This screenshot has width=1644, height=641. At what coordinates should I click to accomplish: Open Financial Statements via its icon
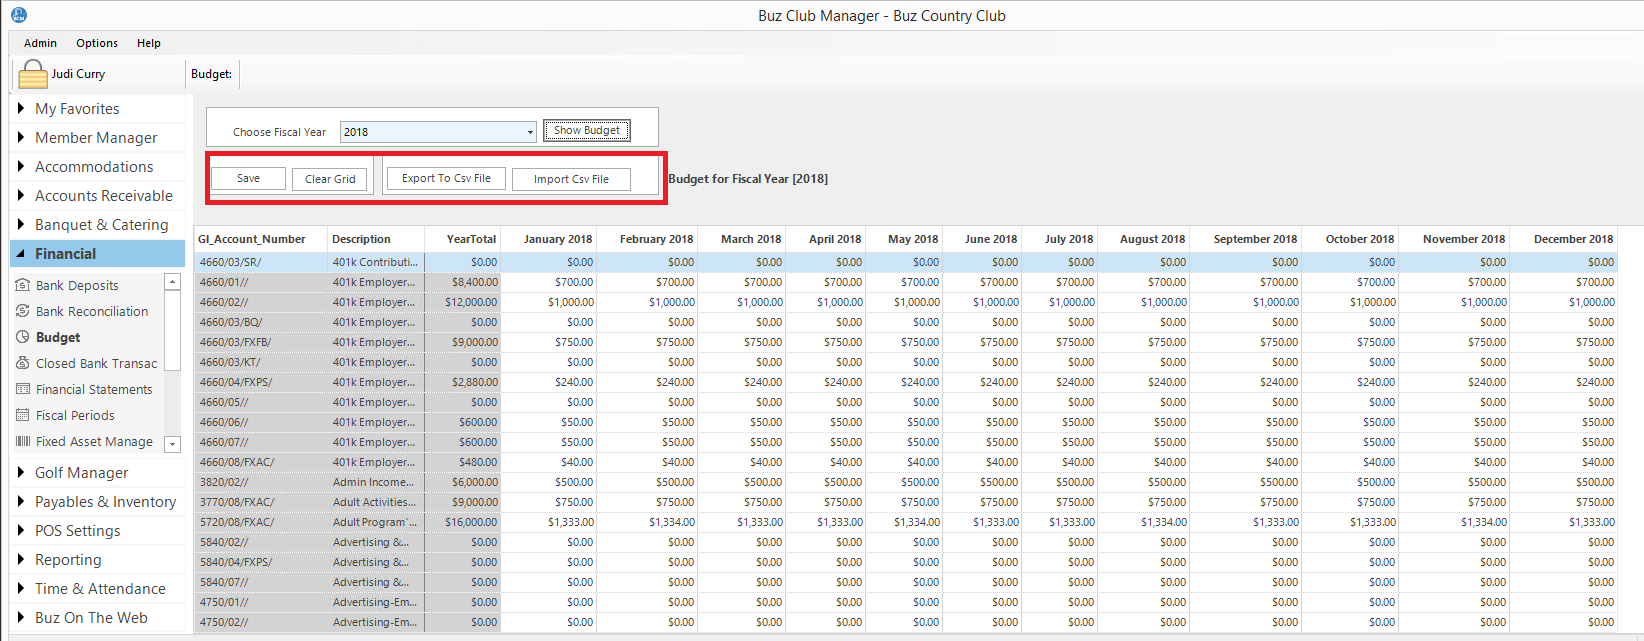click(23, 389)
